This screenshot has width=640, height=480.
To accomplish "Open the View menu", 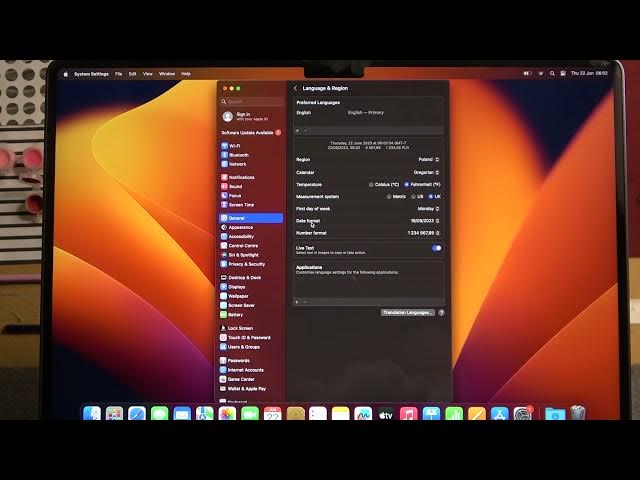I will point(147,74).
